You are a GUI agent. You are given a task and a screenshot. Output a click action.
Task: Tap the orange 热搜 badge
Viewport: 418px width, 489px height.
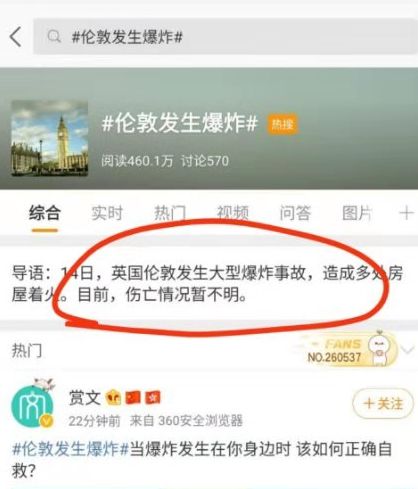click(x=282, y=125)
